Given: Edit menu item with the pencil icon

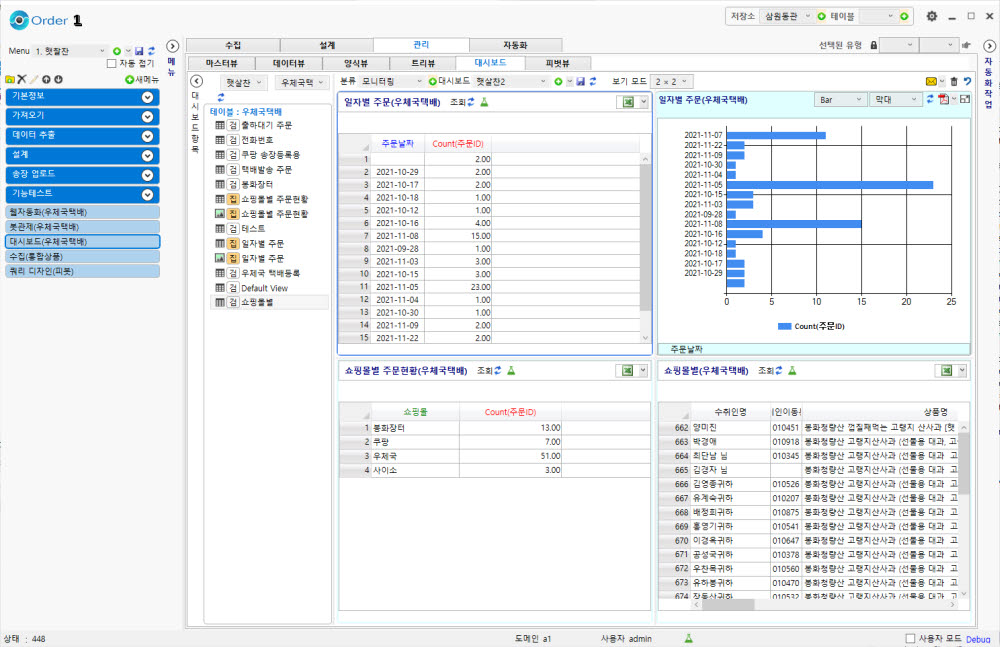Looking at the screenshot, I should click(x=34, y=79).
